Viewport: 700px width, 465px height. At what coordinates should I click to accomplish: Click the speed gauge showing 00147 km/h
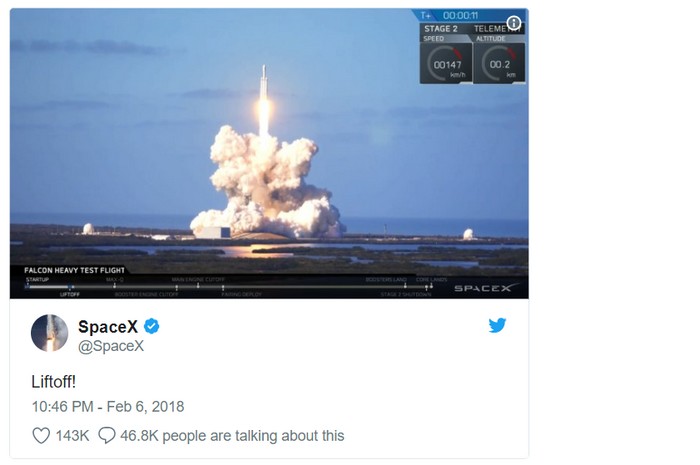pyautogui.click(x=446, y=63)
